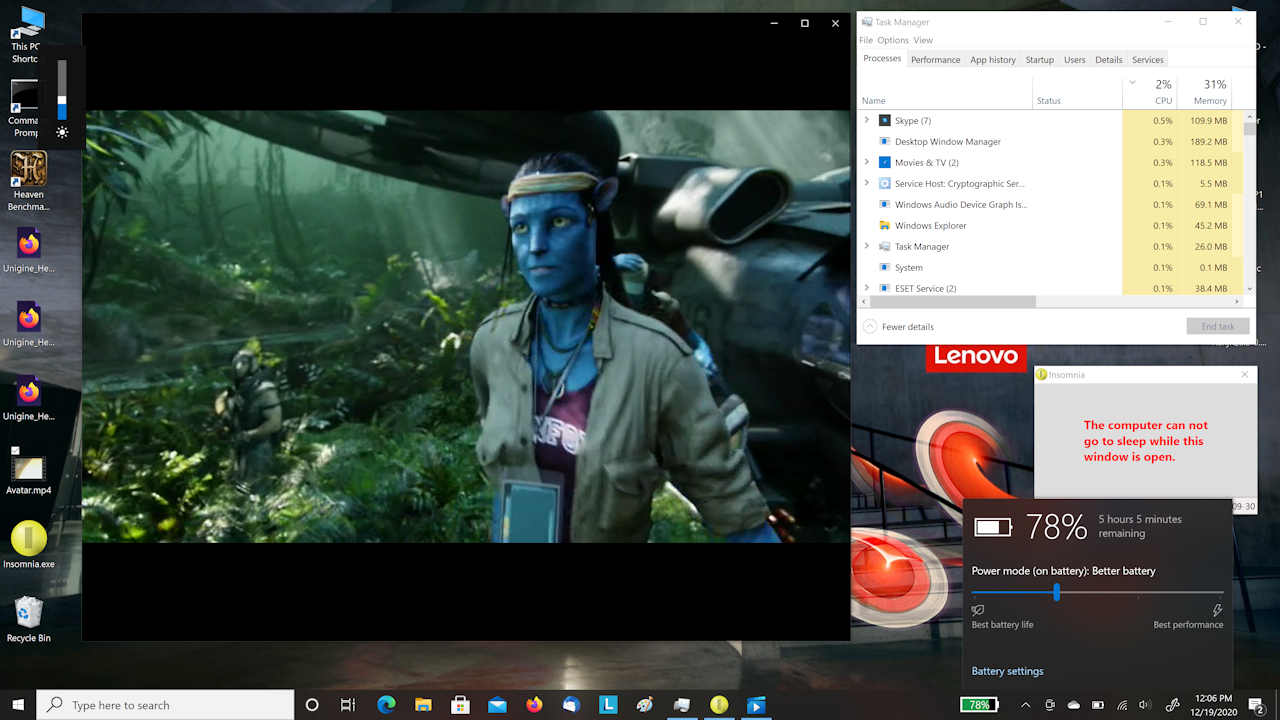Open the taskbar clock showing 12:06 PM
The width and height of the screenshot is (1280, 720).
click(x=1212, y=705)
